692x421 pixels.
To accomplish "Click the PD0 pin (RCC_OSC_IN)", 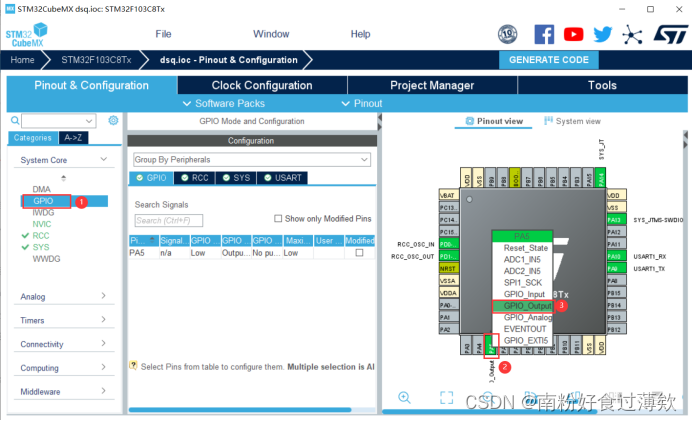I will pos(449,244).
